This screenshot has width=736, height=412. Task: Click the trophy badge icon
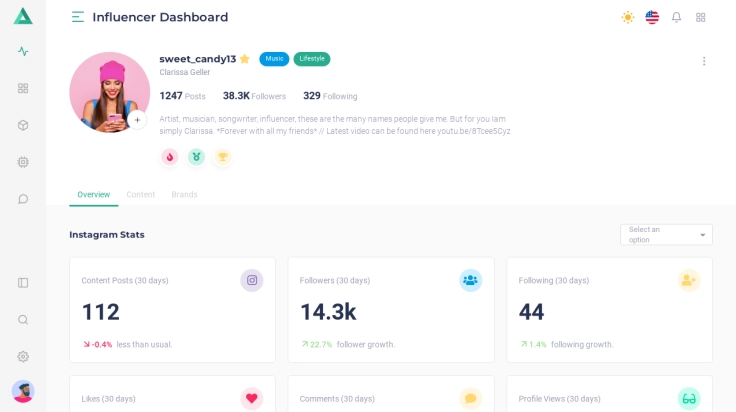222,157
